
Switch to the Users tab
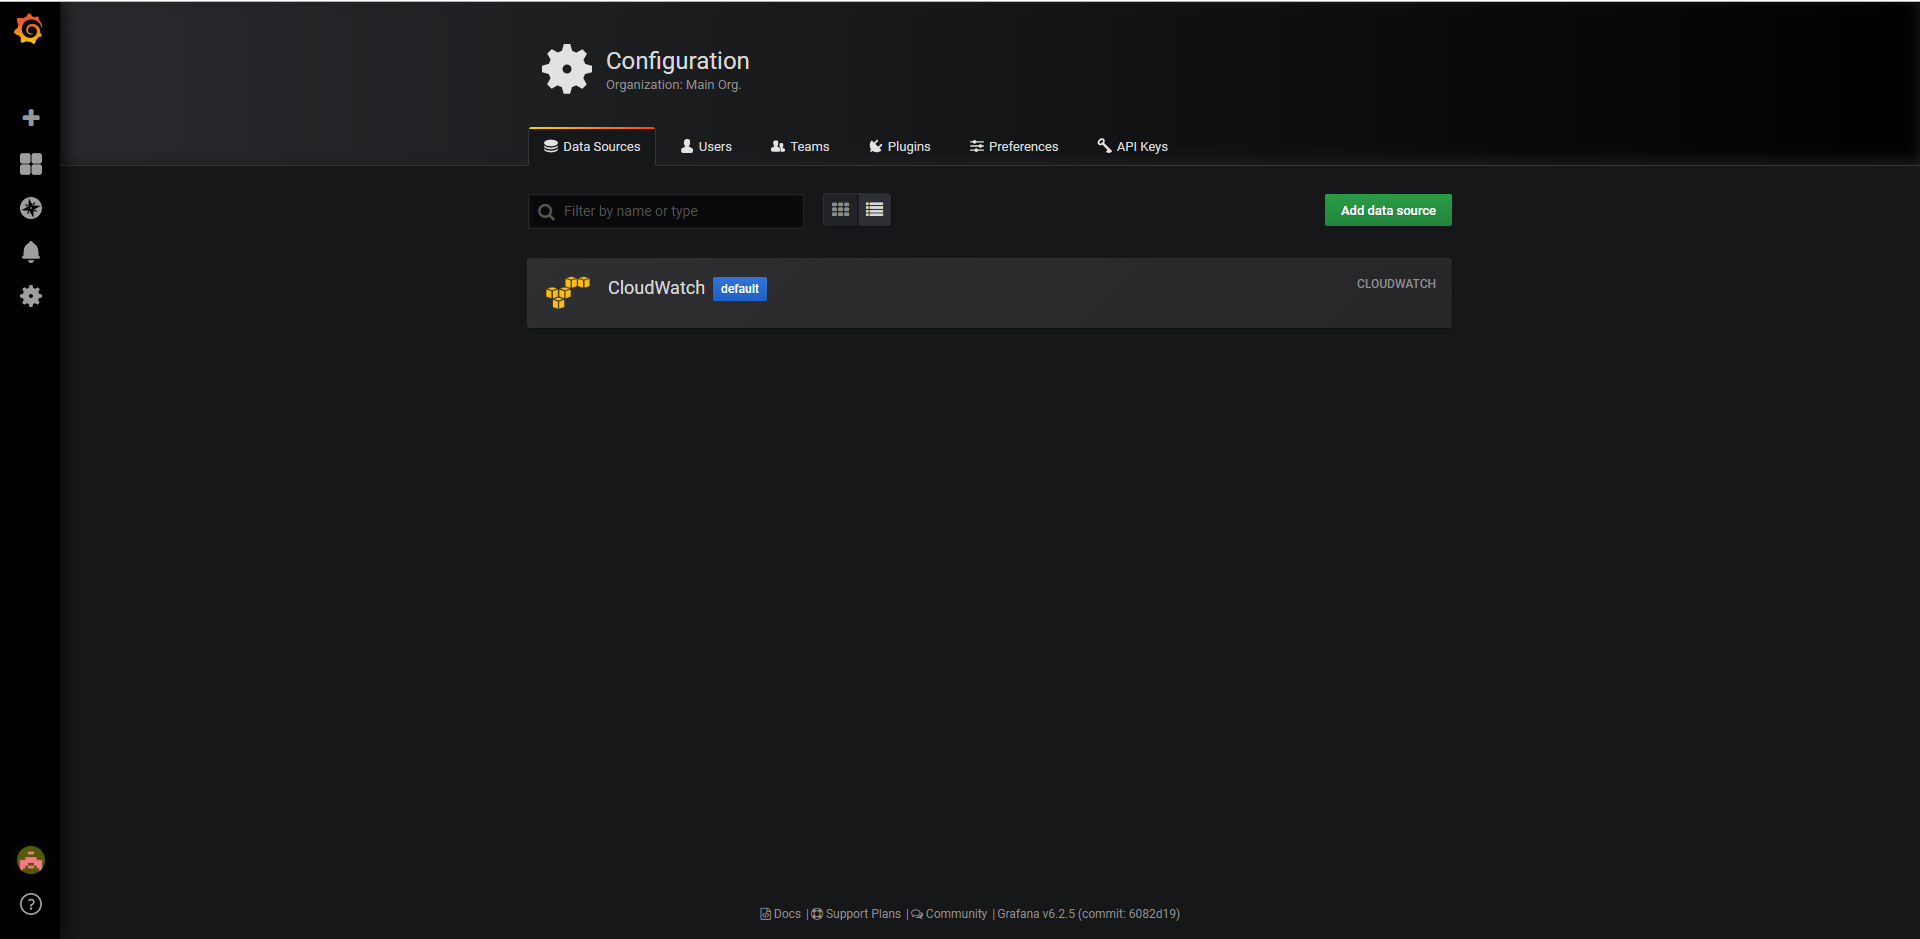tap(706, 146)
